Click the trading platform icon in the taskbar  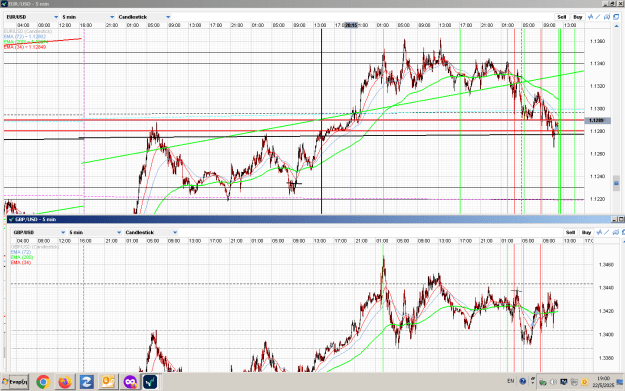coord(150,382)
